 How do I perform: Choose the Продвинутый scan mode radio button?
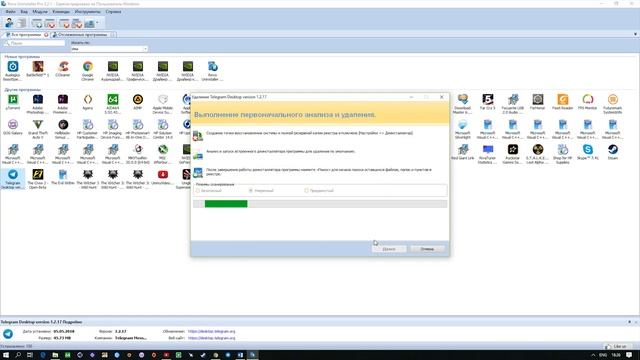306,191
